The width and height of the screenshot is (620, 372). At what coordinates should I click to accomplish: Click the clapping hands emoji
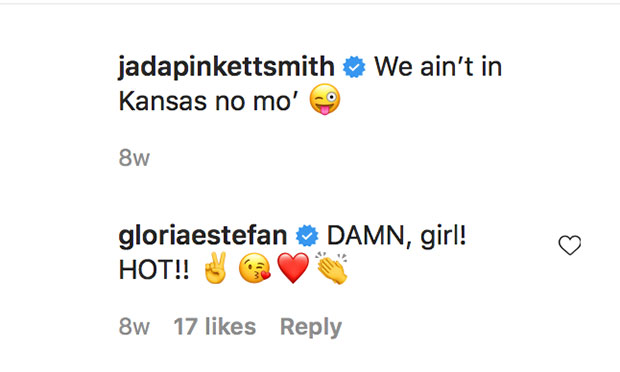pos(331,268)
